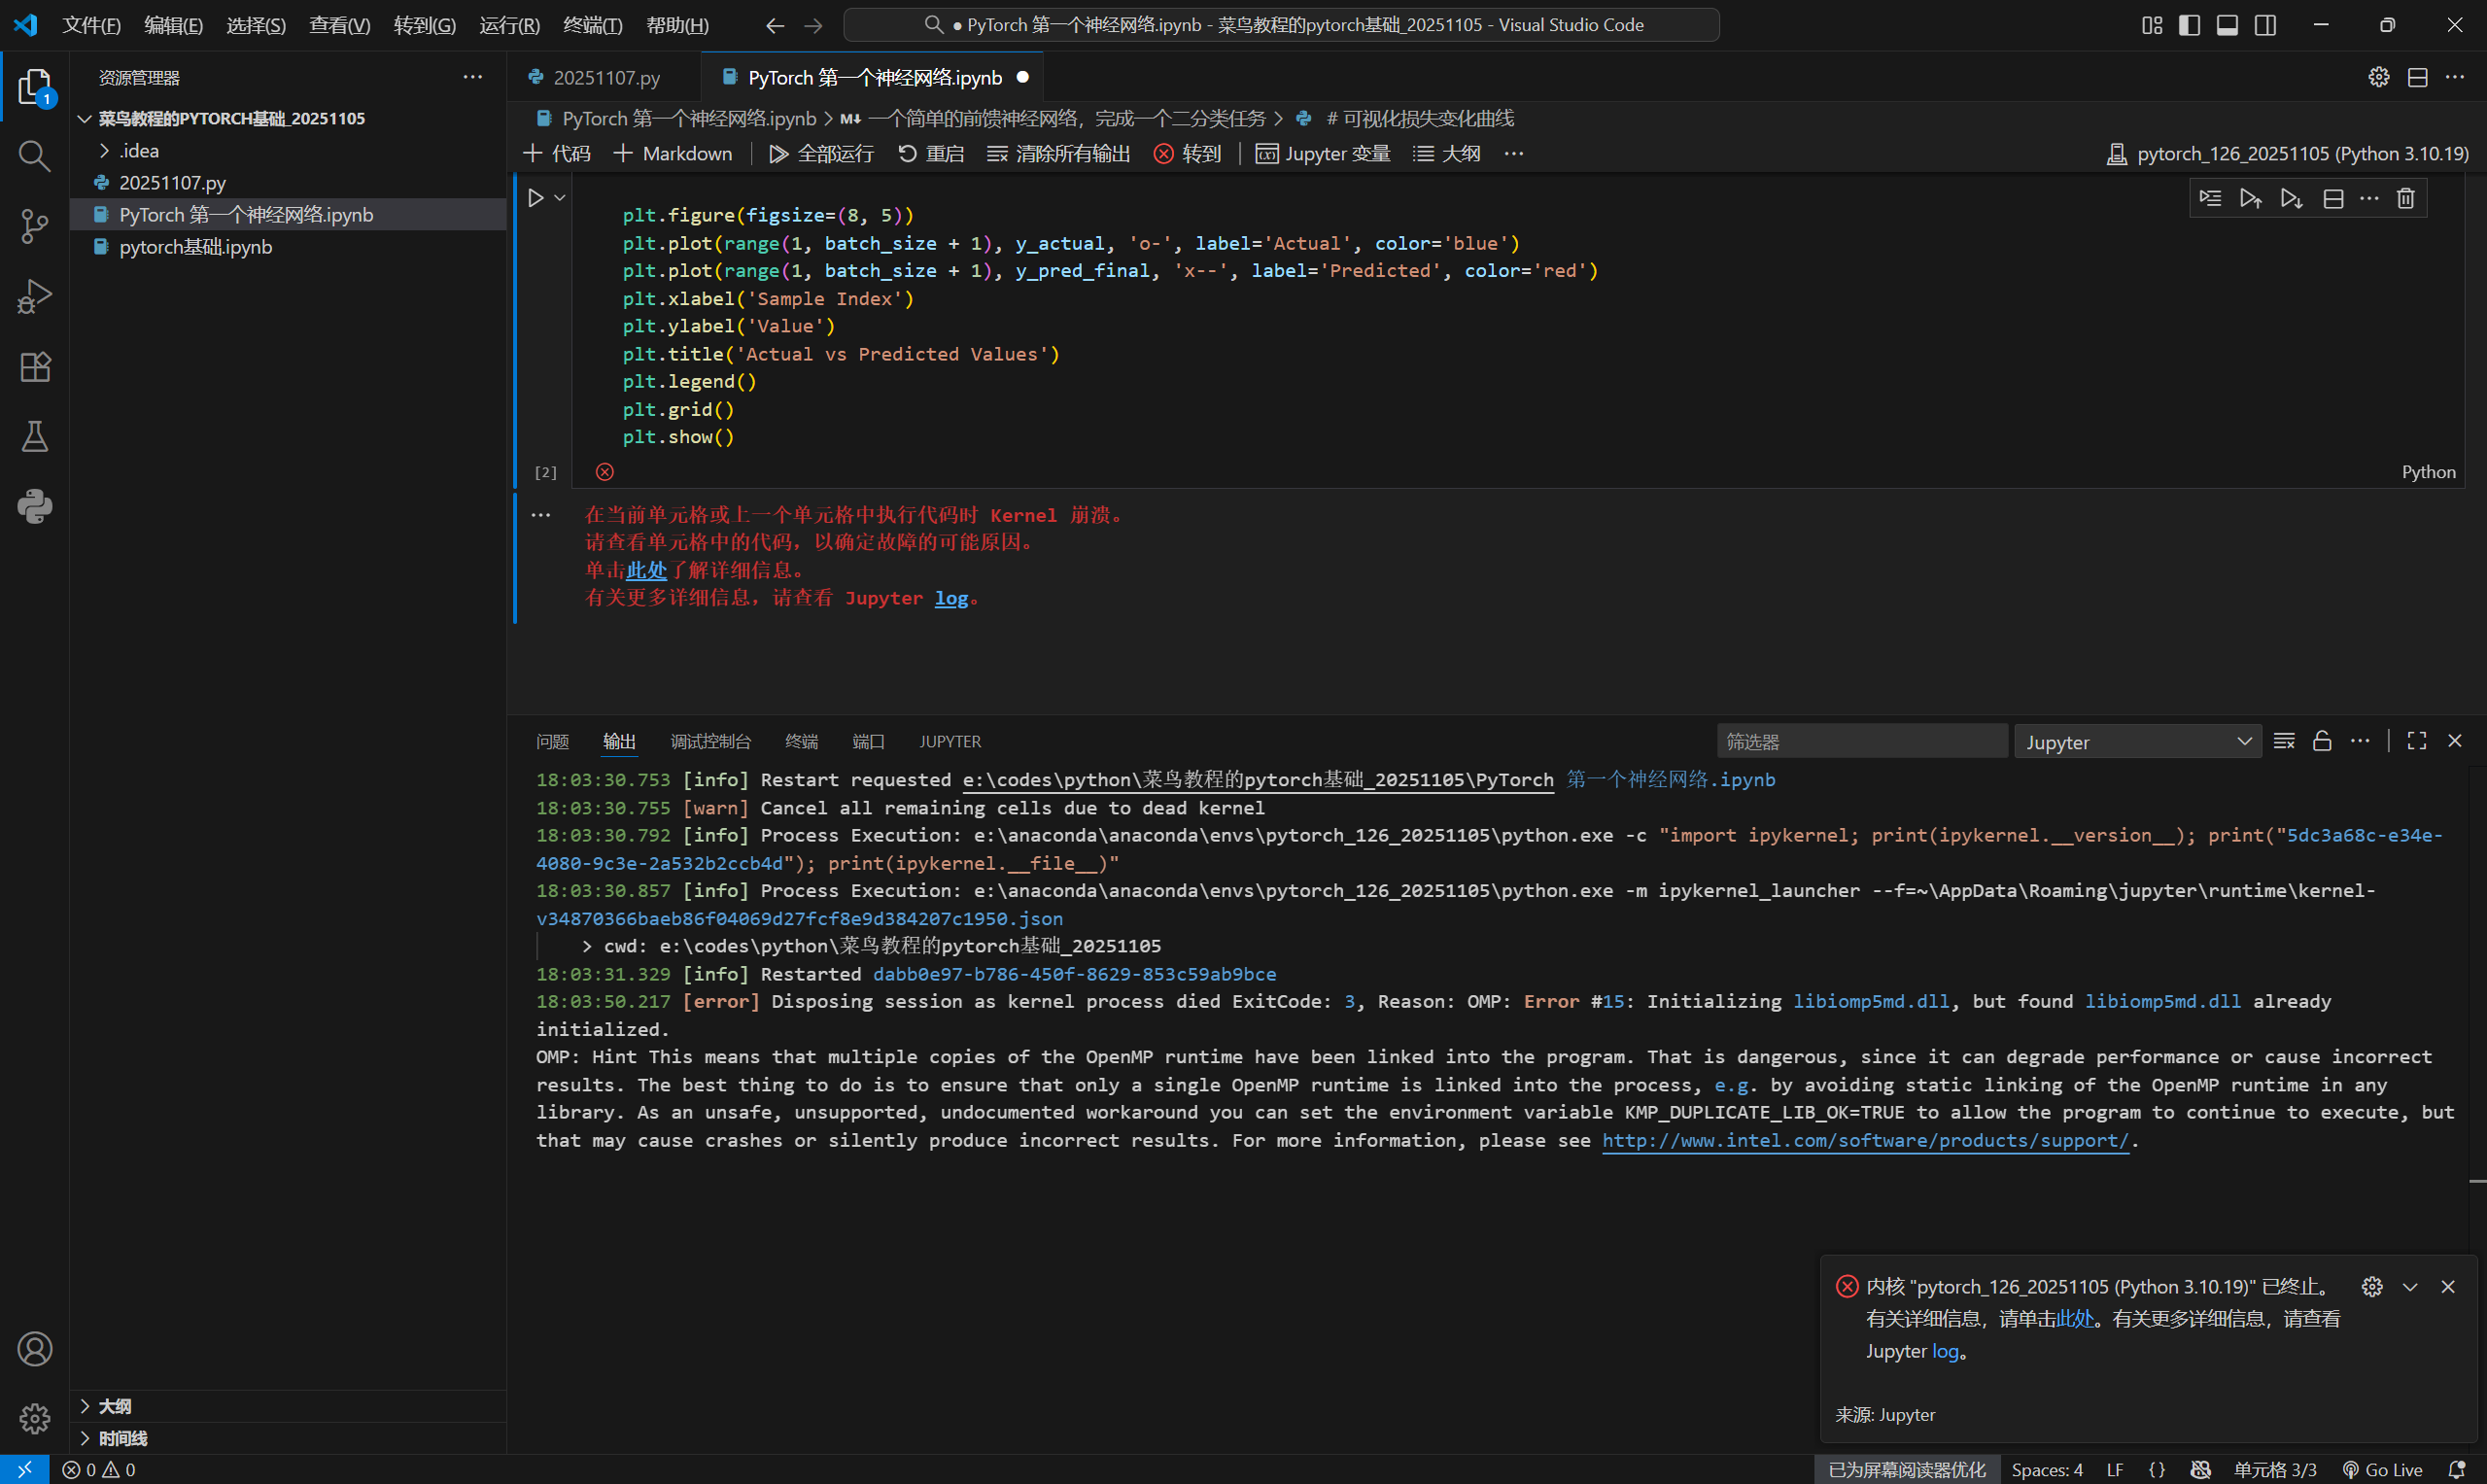Click the 筛选器 filter input field

(1860, 740)
